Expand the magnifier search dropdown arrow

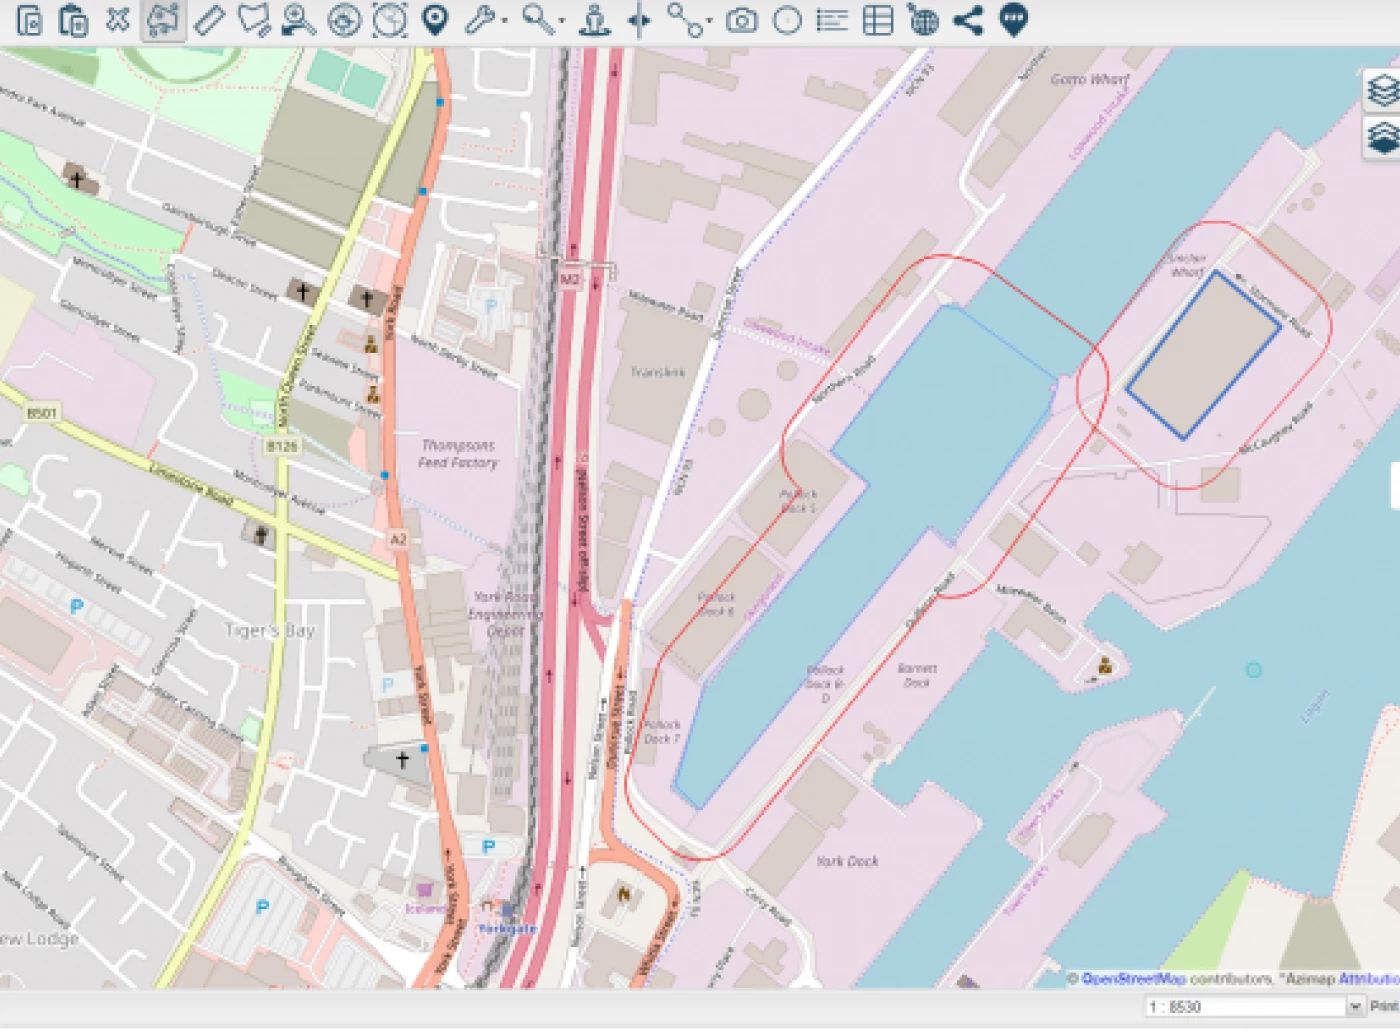pyautogui.click(x=561, y=22)
